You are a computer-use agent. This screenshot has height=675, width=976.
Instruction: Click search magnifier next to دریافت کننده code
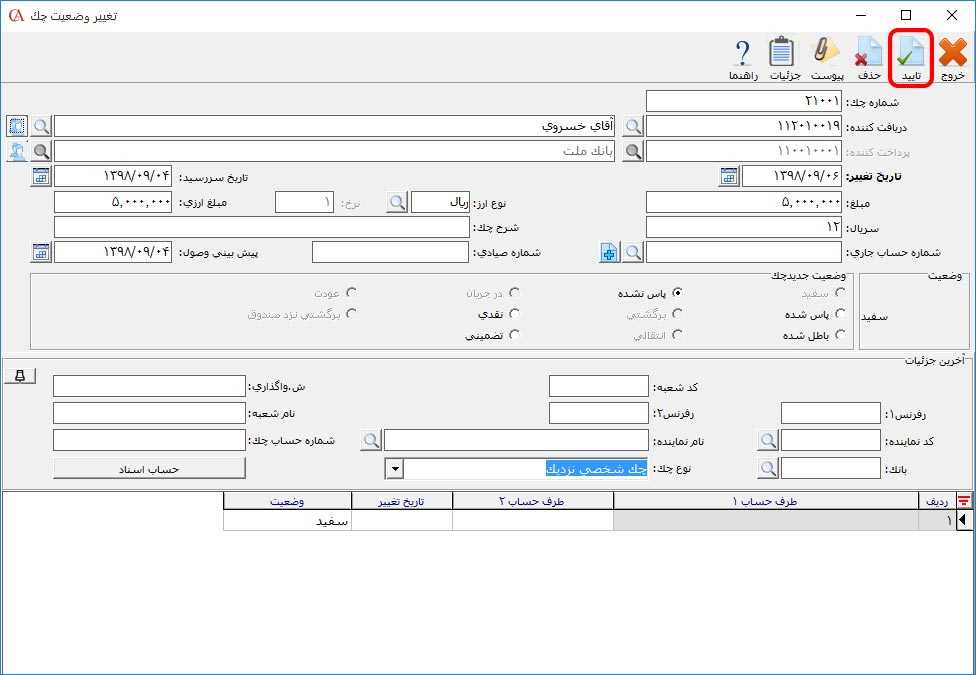point(632,126)
